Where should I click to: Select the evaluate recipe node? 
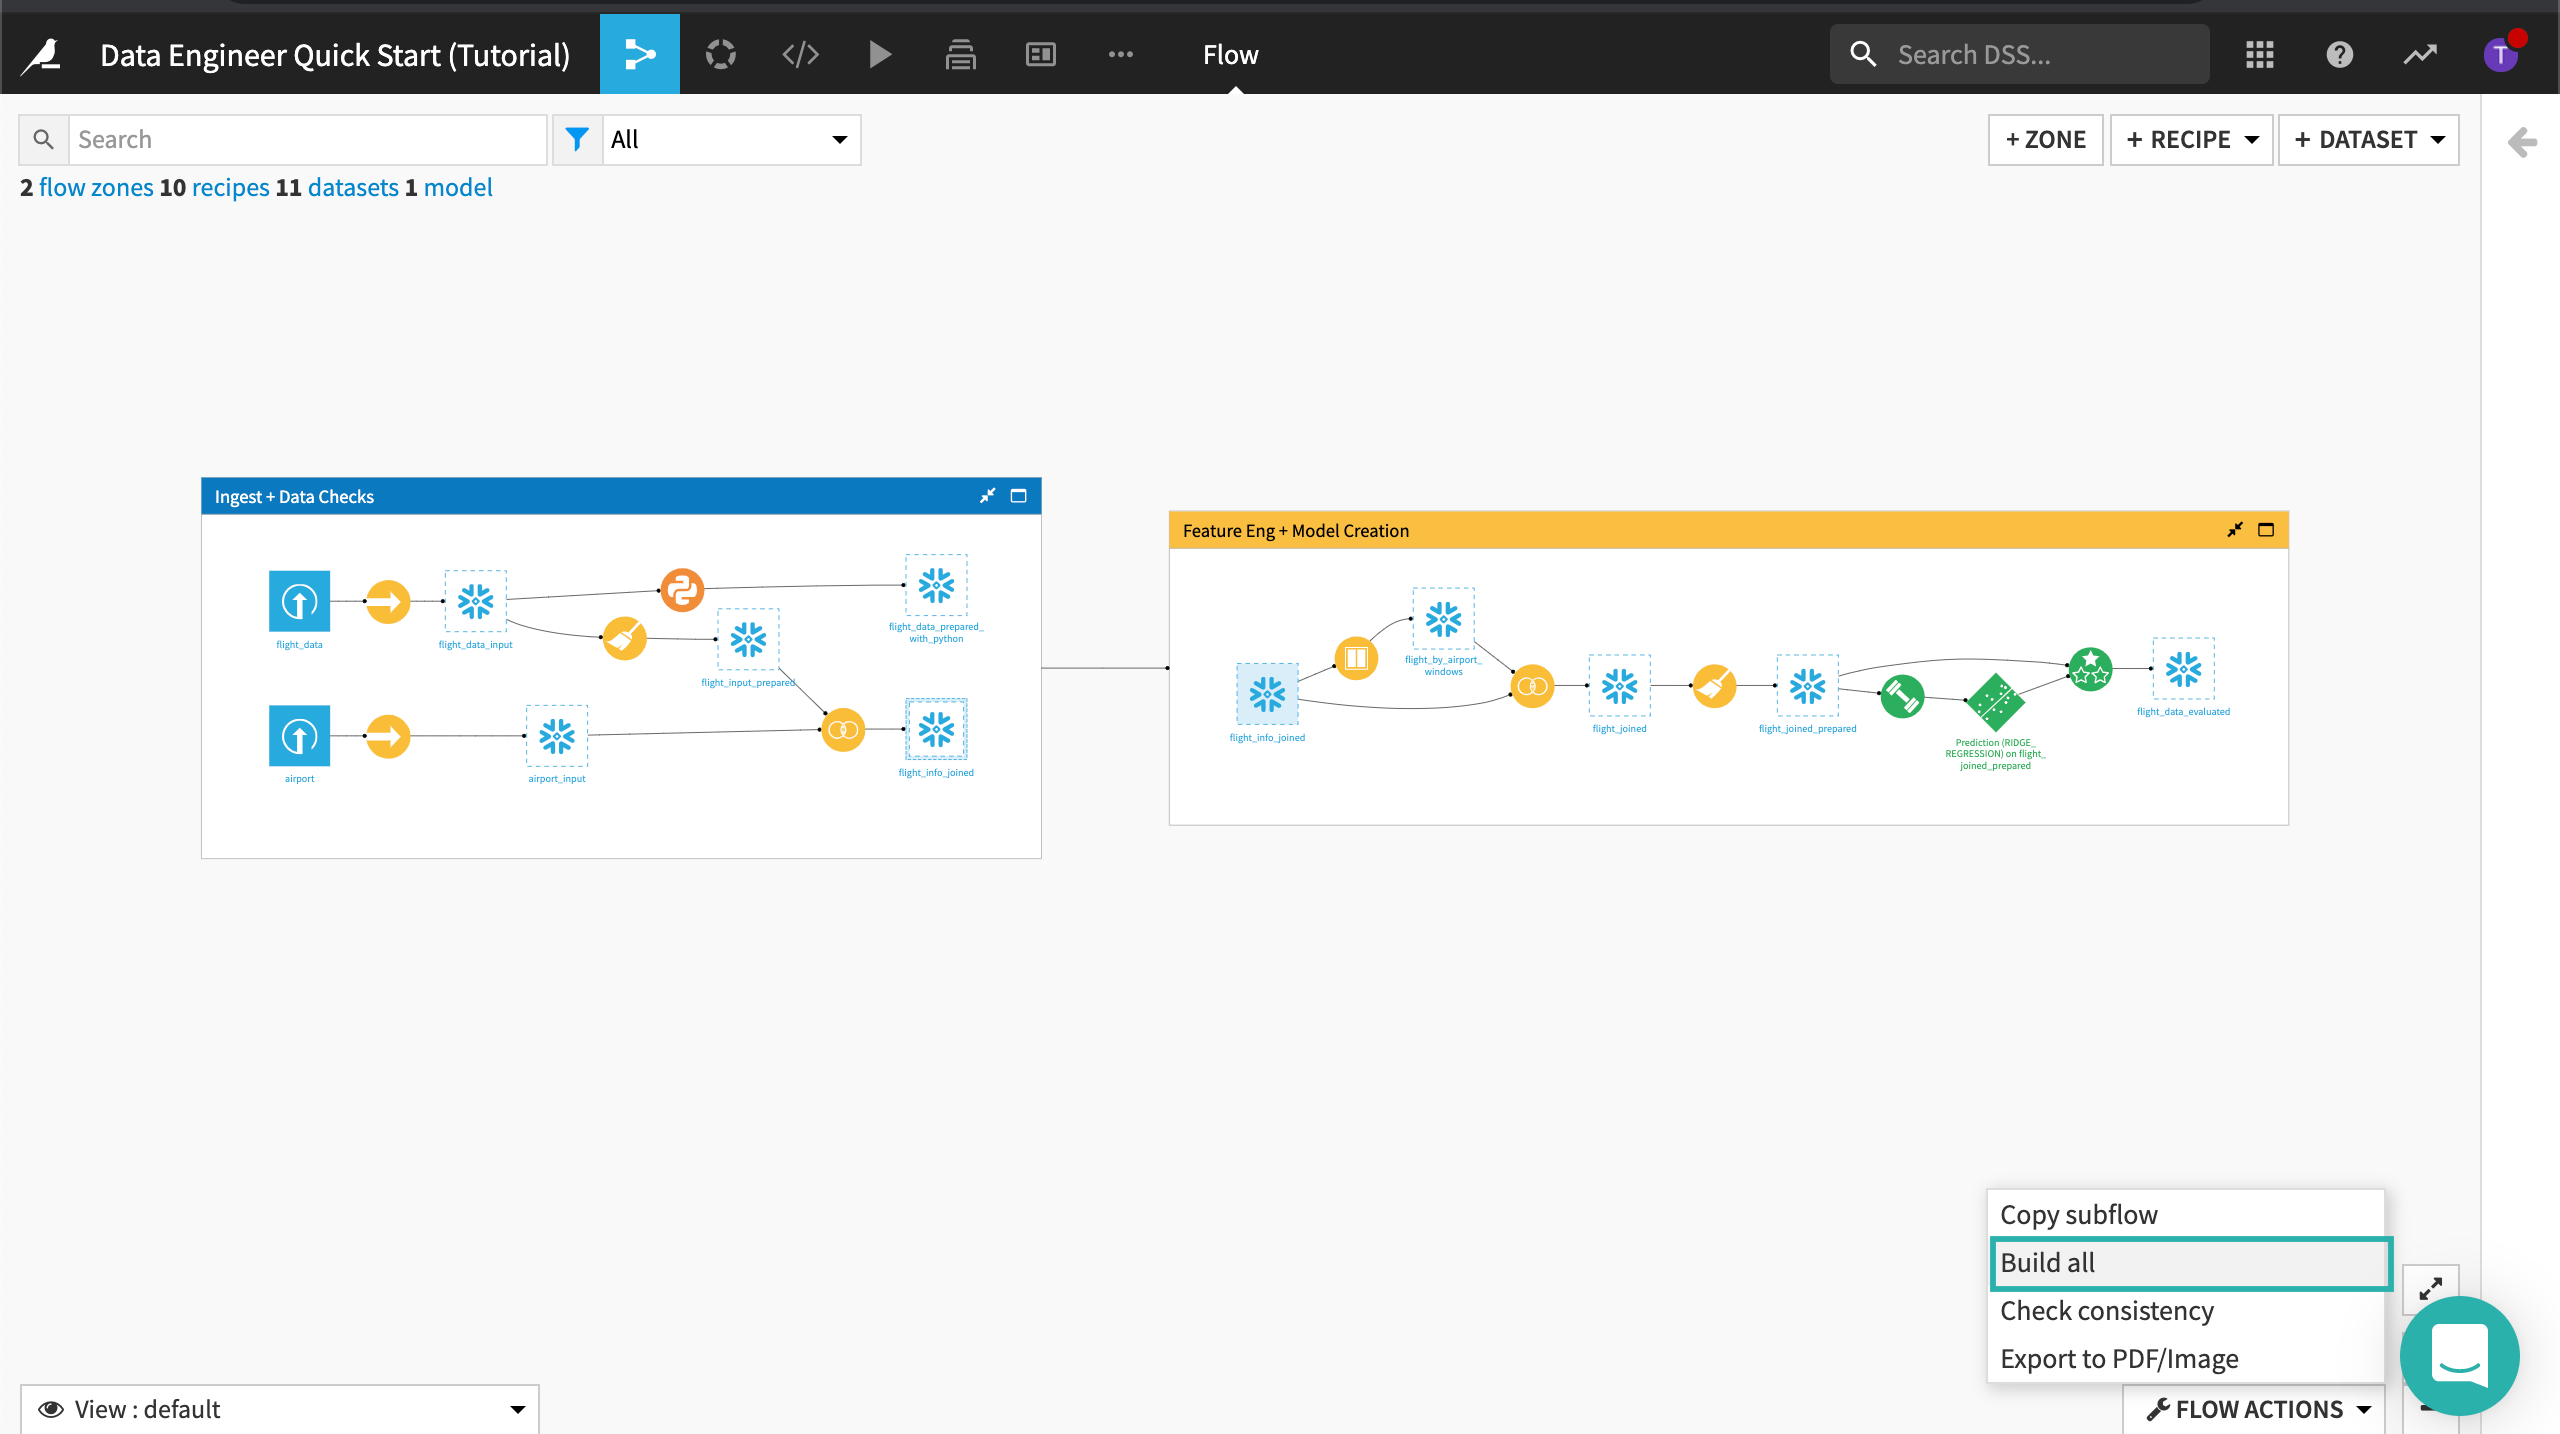2090,669
